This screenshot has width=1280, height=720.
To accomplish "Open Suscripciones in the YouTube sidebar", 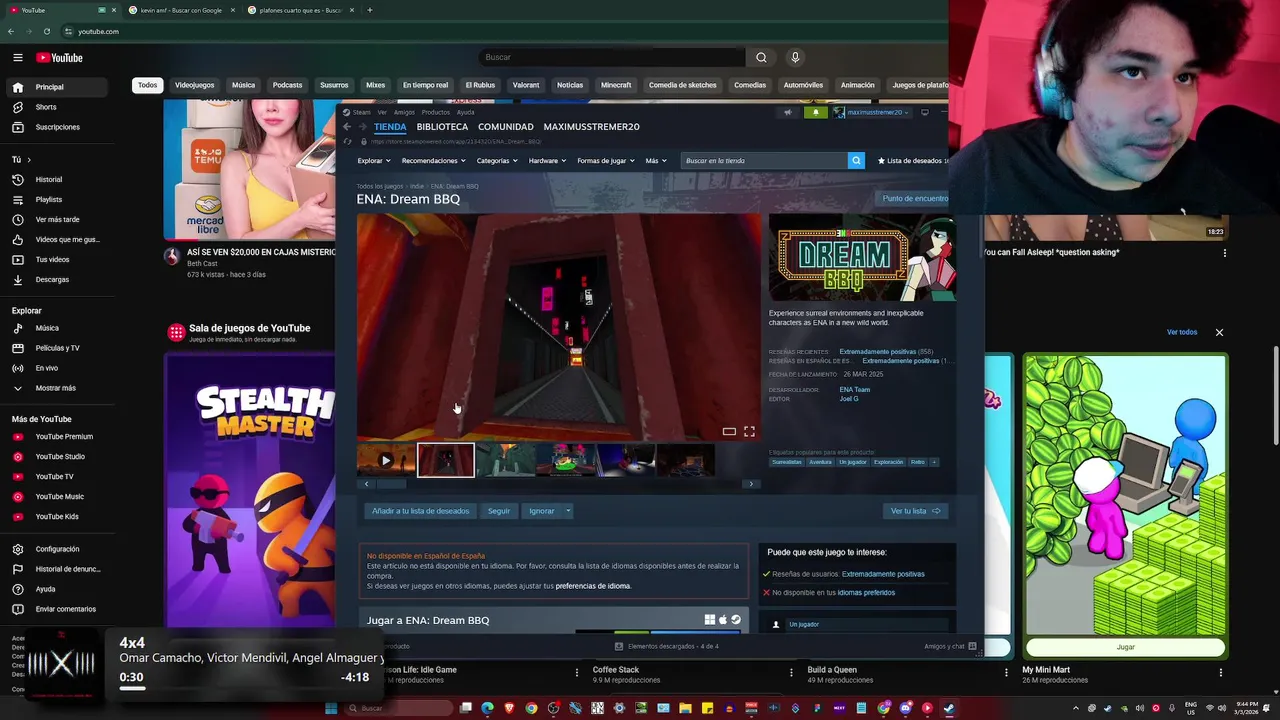I will coord(56,127).
